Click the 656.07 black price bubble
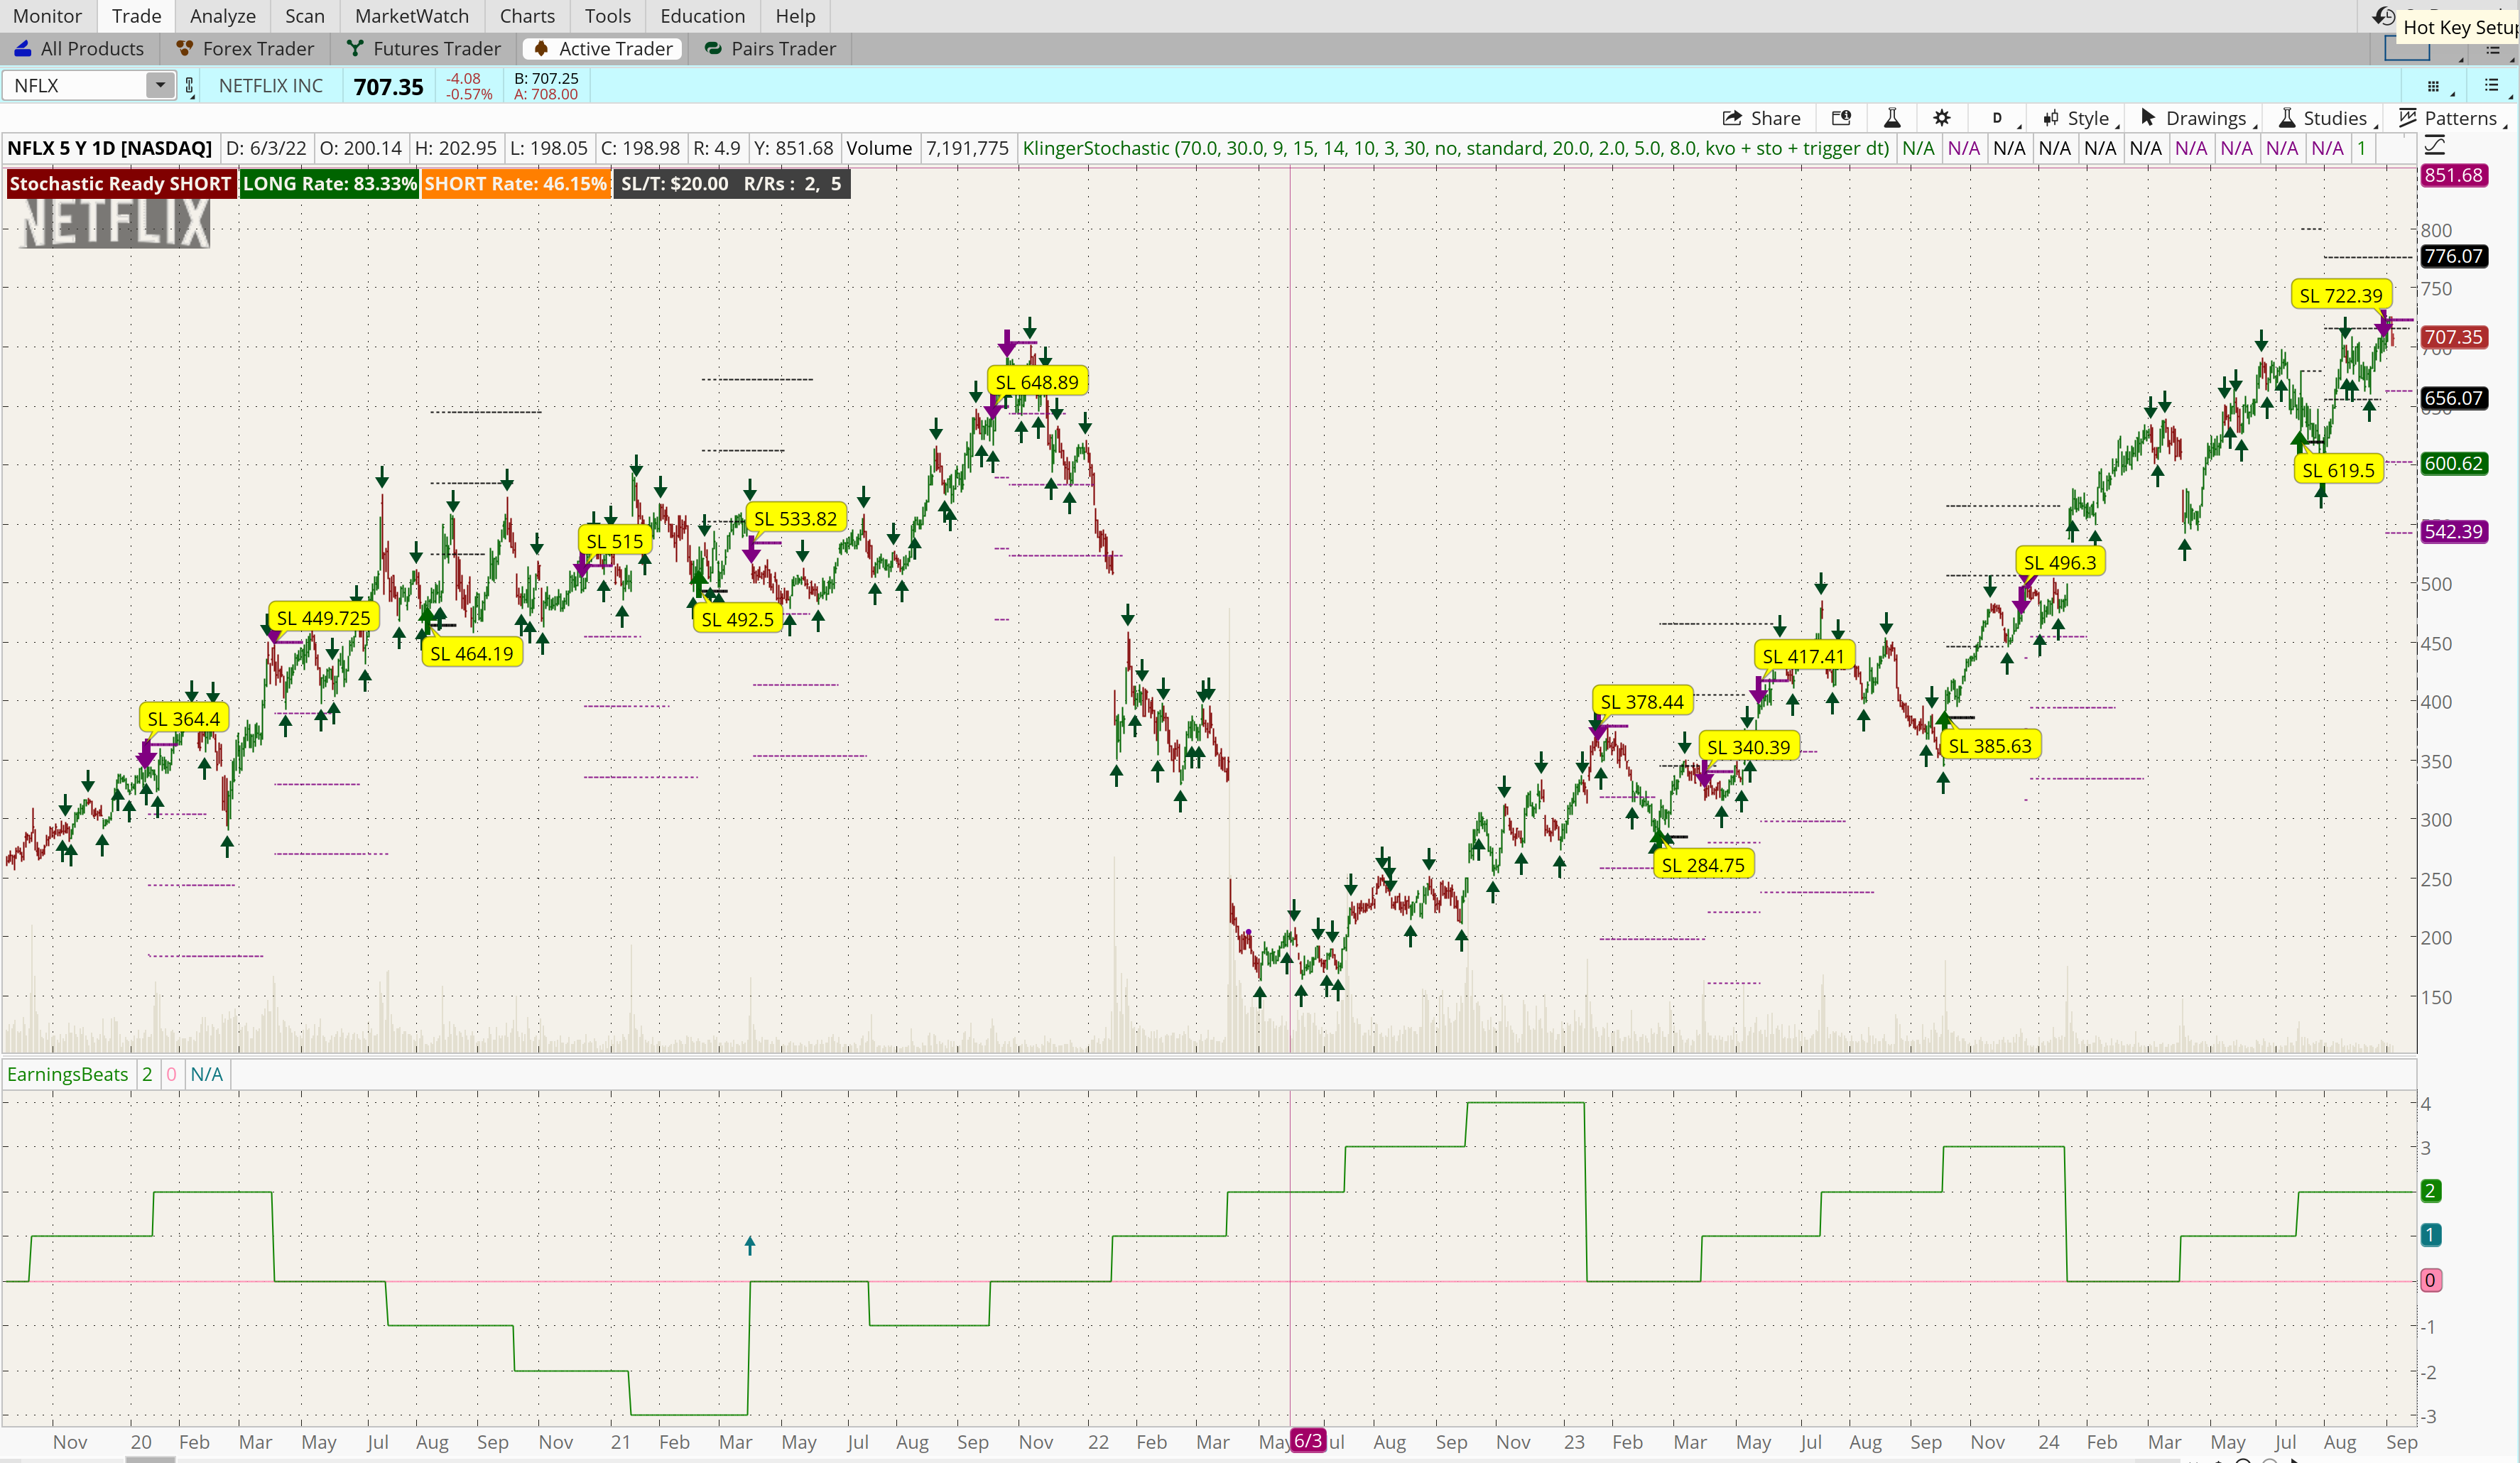This screenshot has height=1463, width=2520. pos(2453,398)
